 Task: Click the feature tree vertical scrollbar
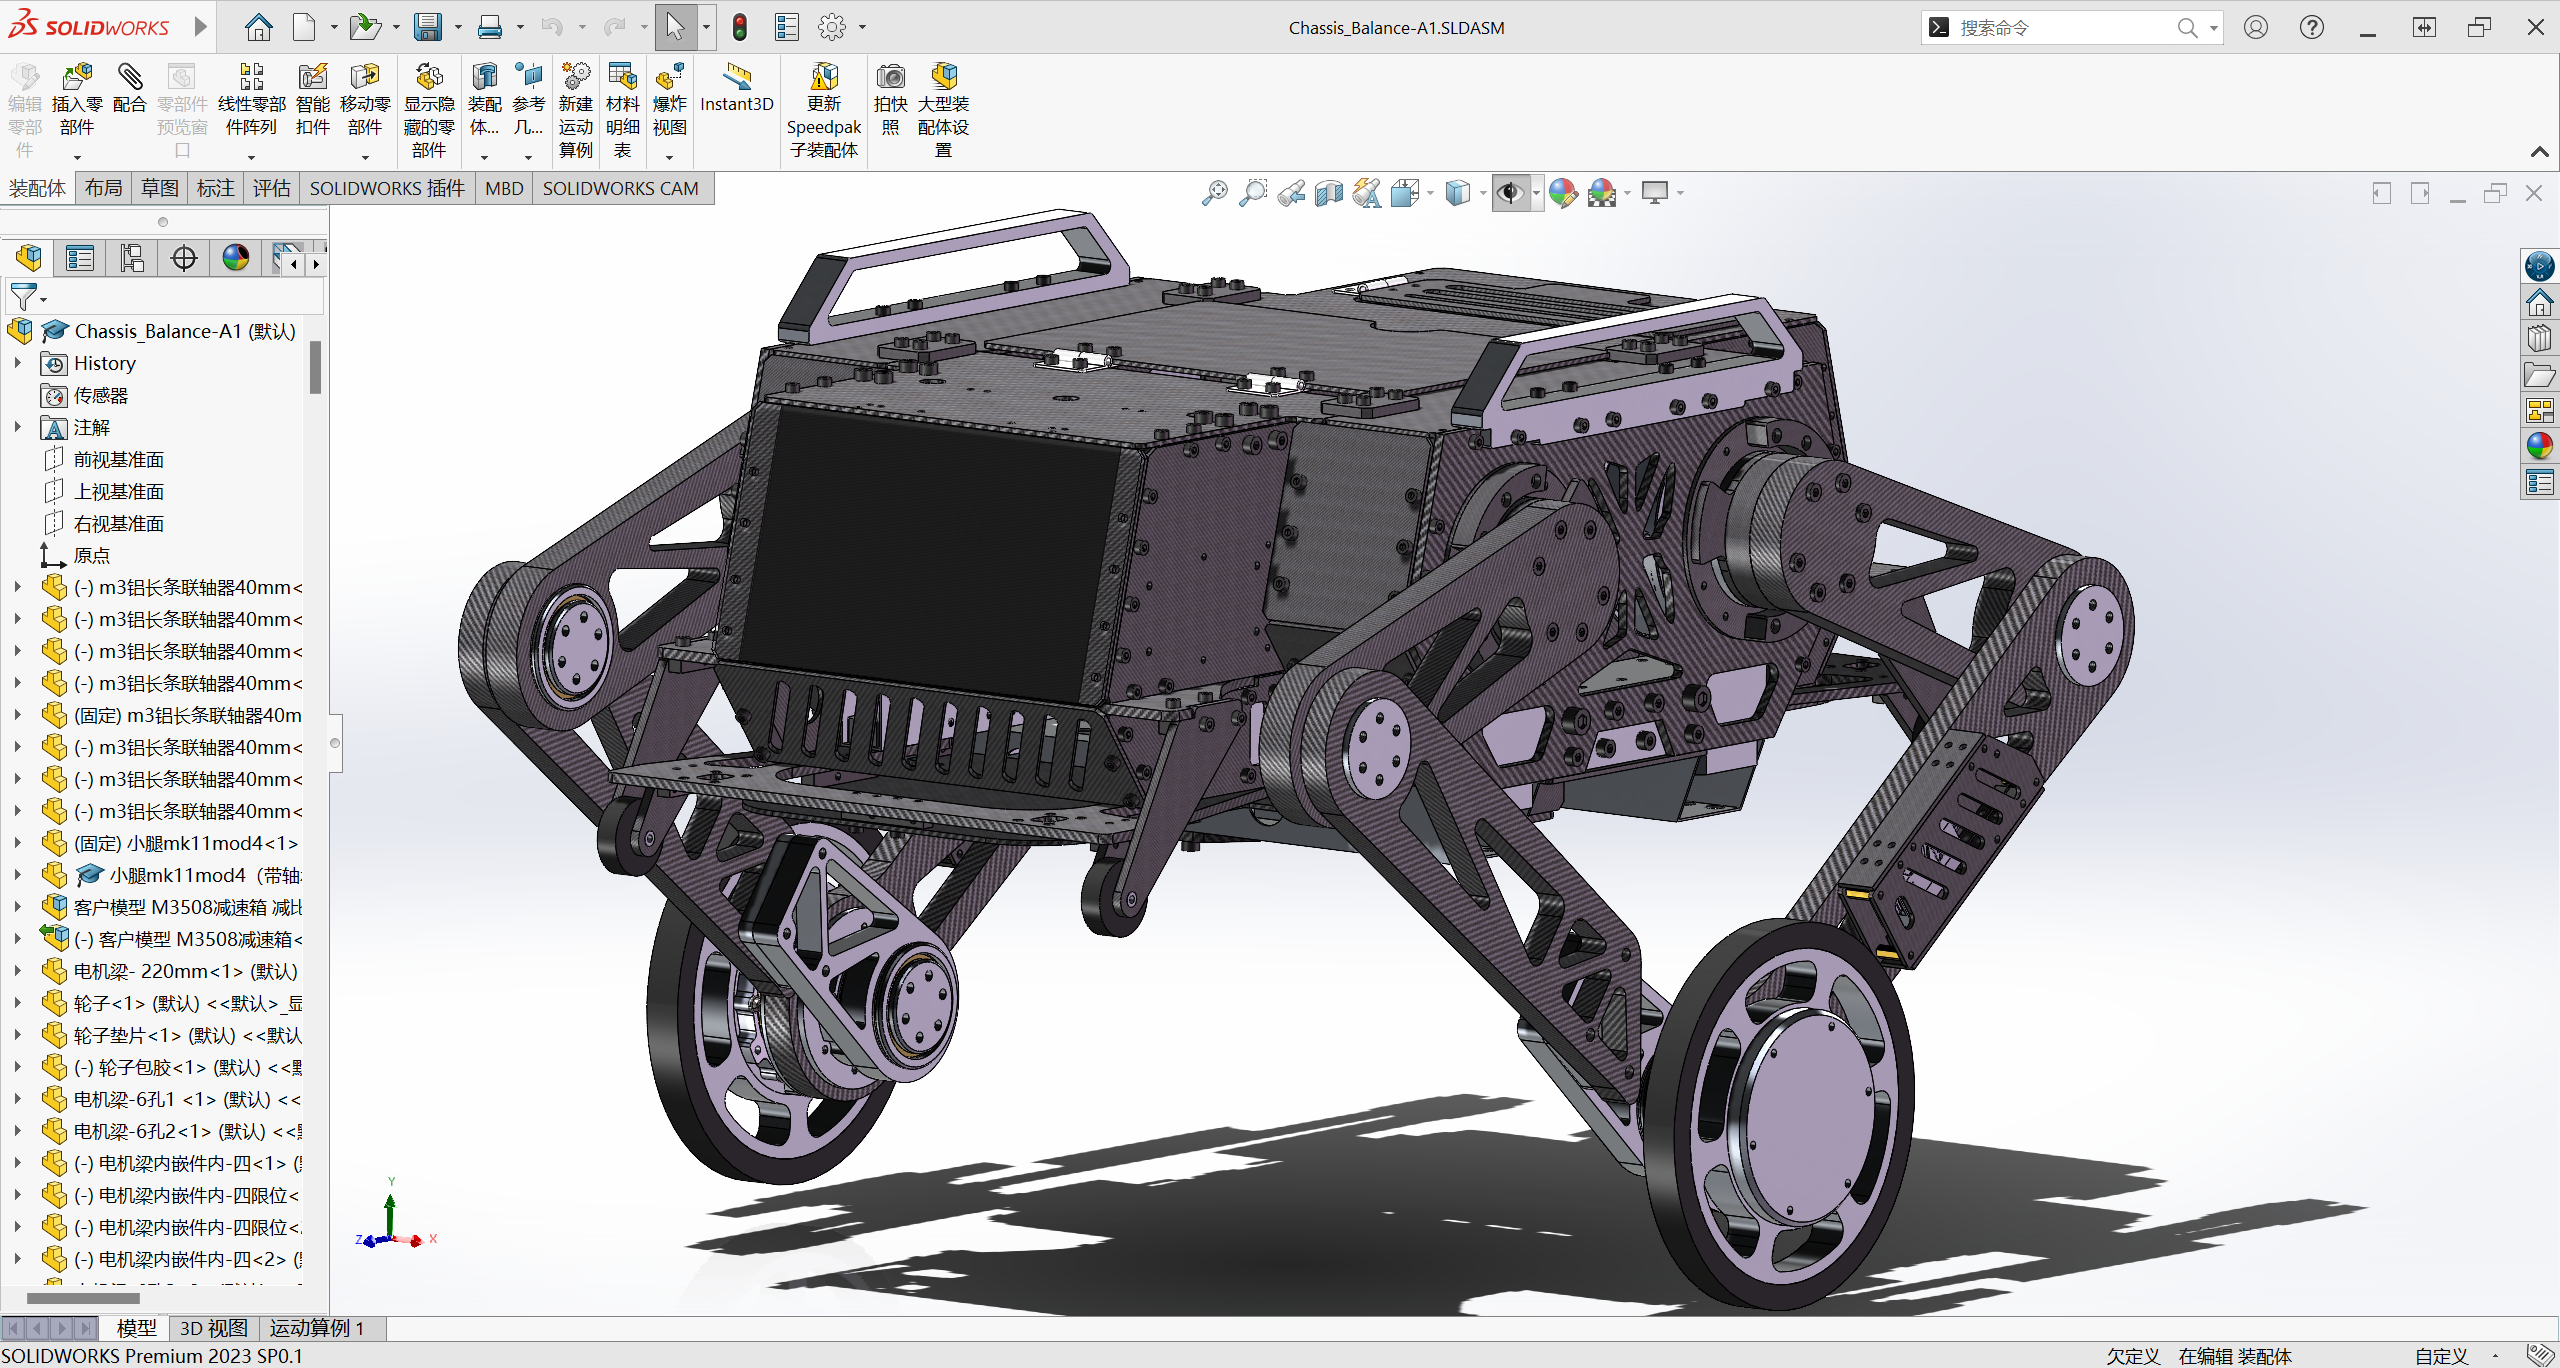315,368
